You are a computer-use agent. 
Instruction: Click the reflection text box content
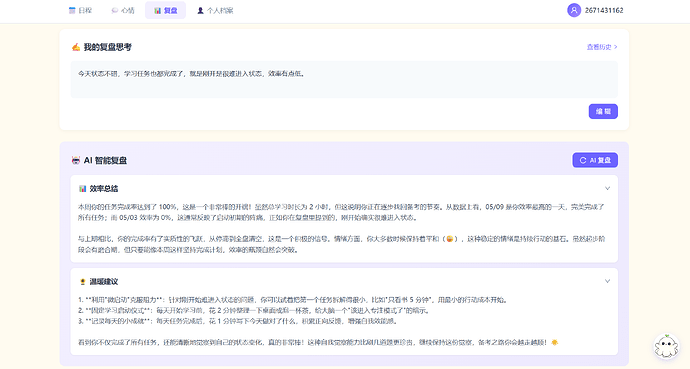point(344,79)
